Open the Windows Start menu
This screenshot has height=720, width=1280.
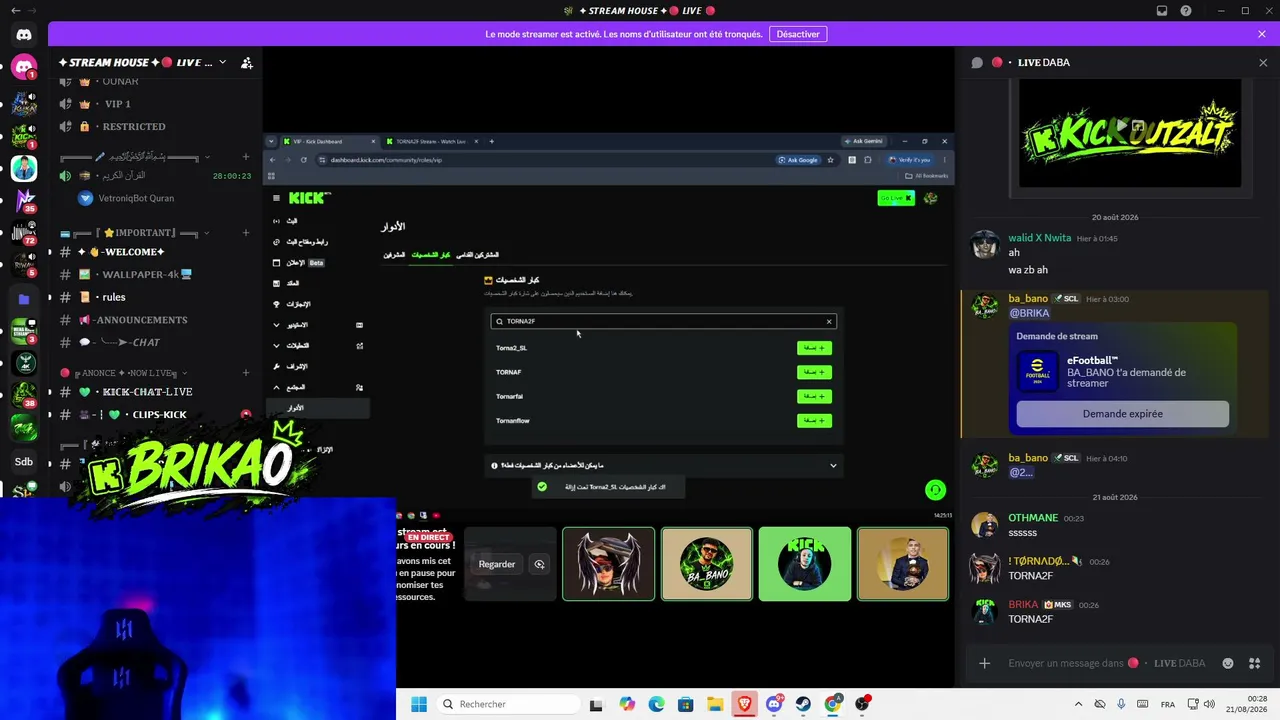(x=419, y=704)
